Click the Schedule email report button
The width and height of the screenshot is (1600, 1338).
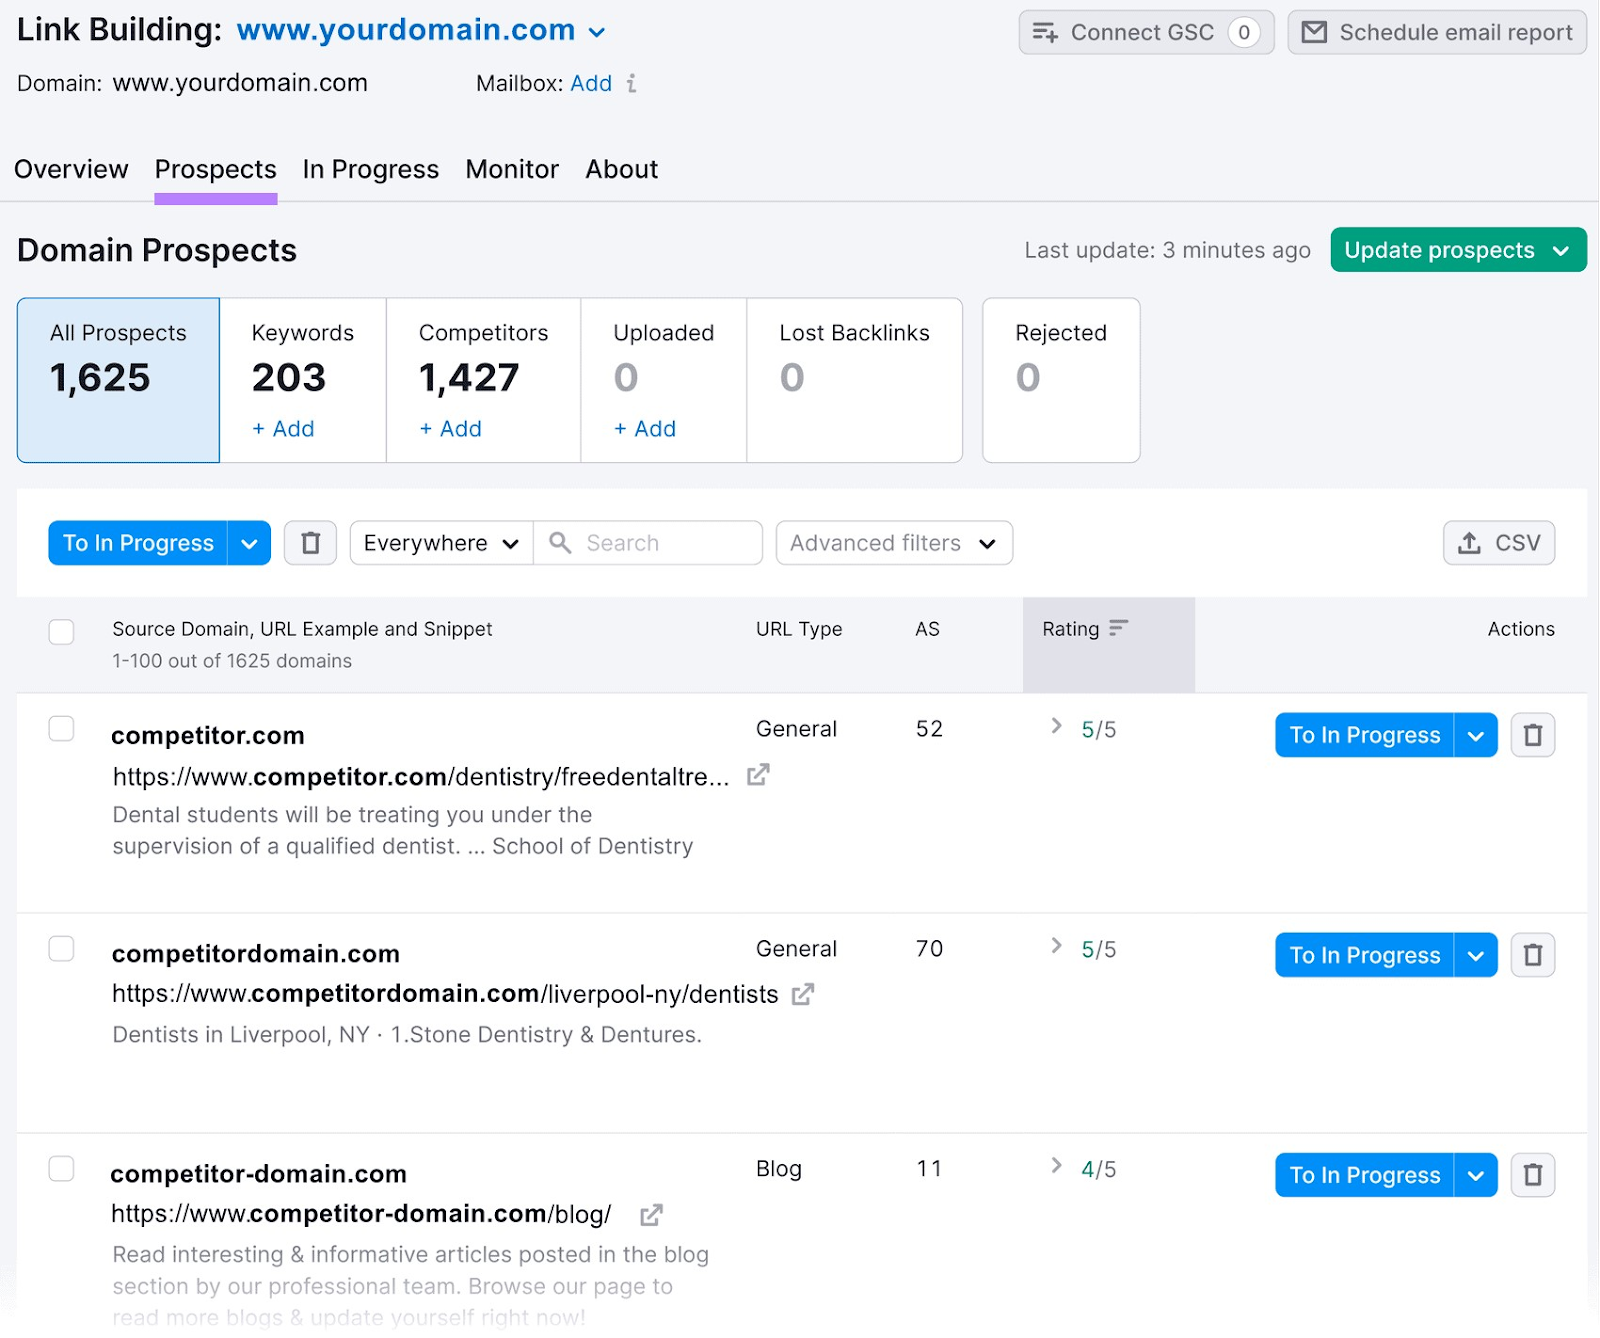(1435, 31)
